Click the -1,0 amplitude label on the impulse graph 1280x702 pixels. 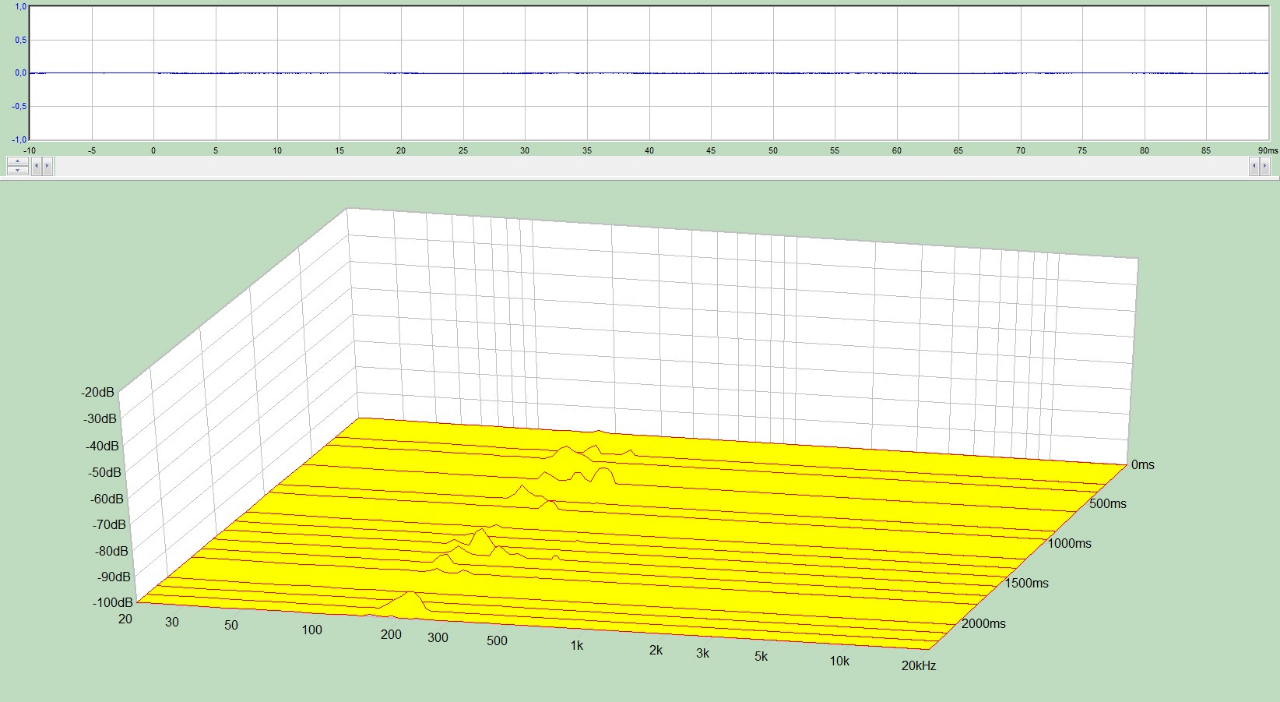19,138
